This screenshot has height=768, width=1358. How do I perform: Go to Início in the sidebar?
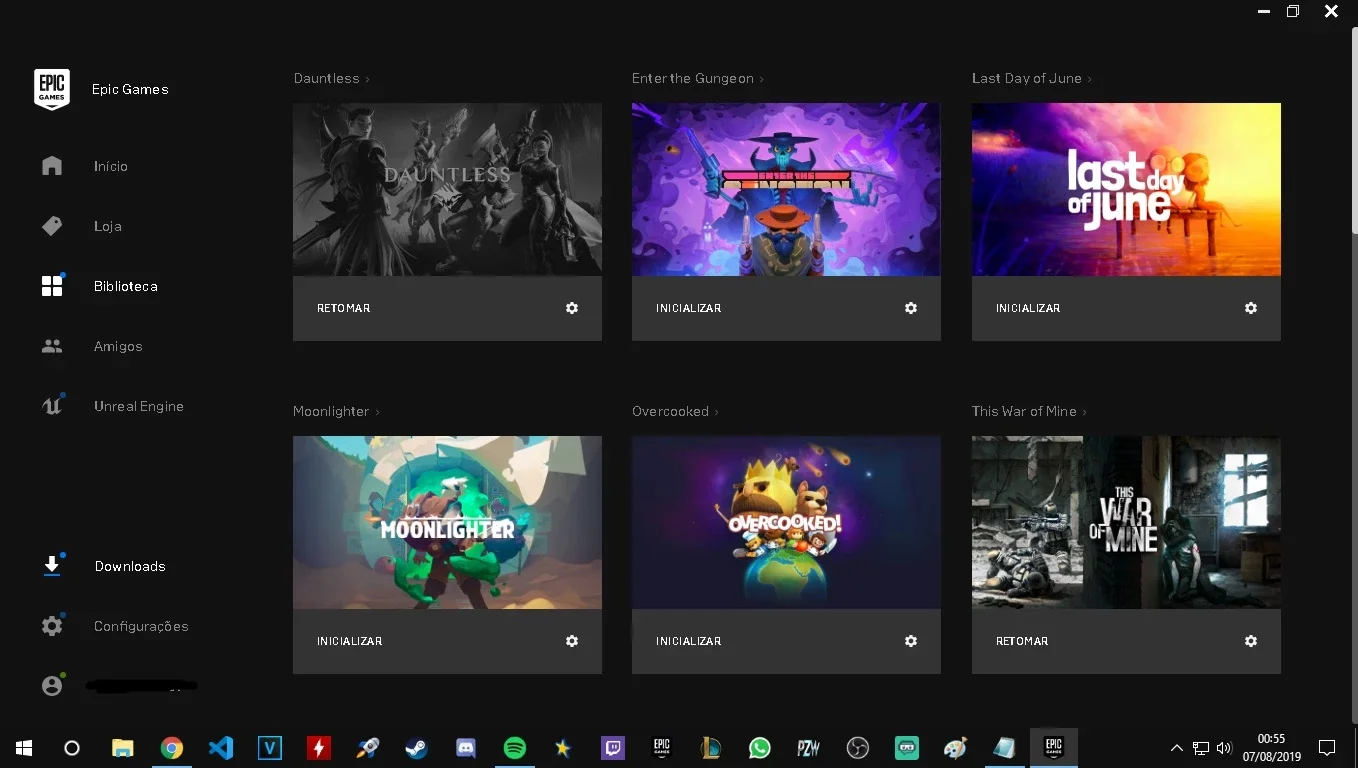pyautogui.click(x=111, y=166)
